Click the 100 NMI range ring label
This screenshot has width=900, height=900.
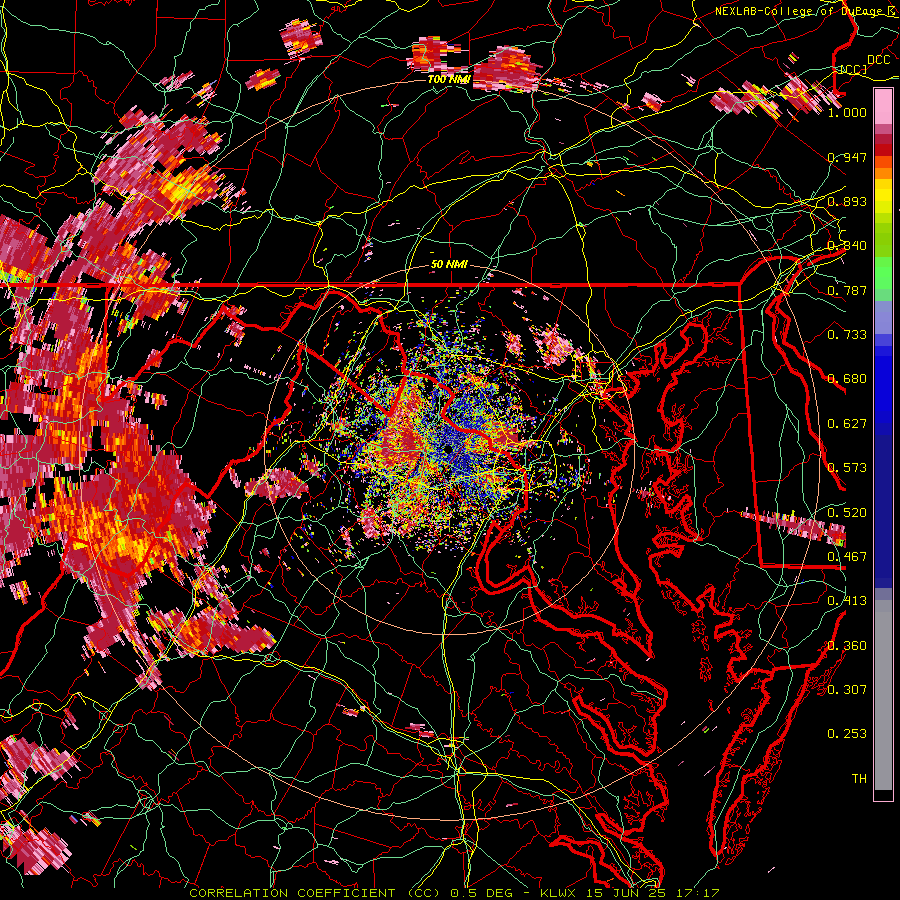click(x=449, y=79)
